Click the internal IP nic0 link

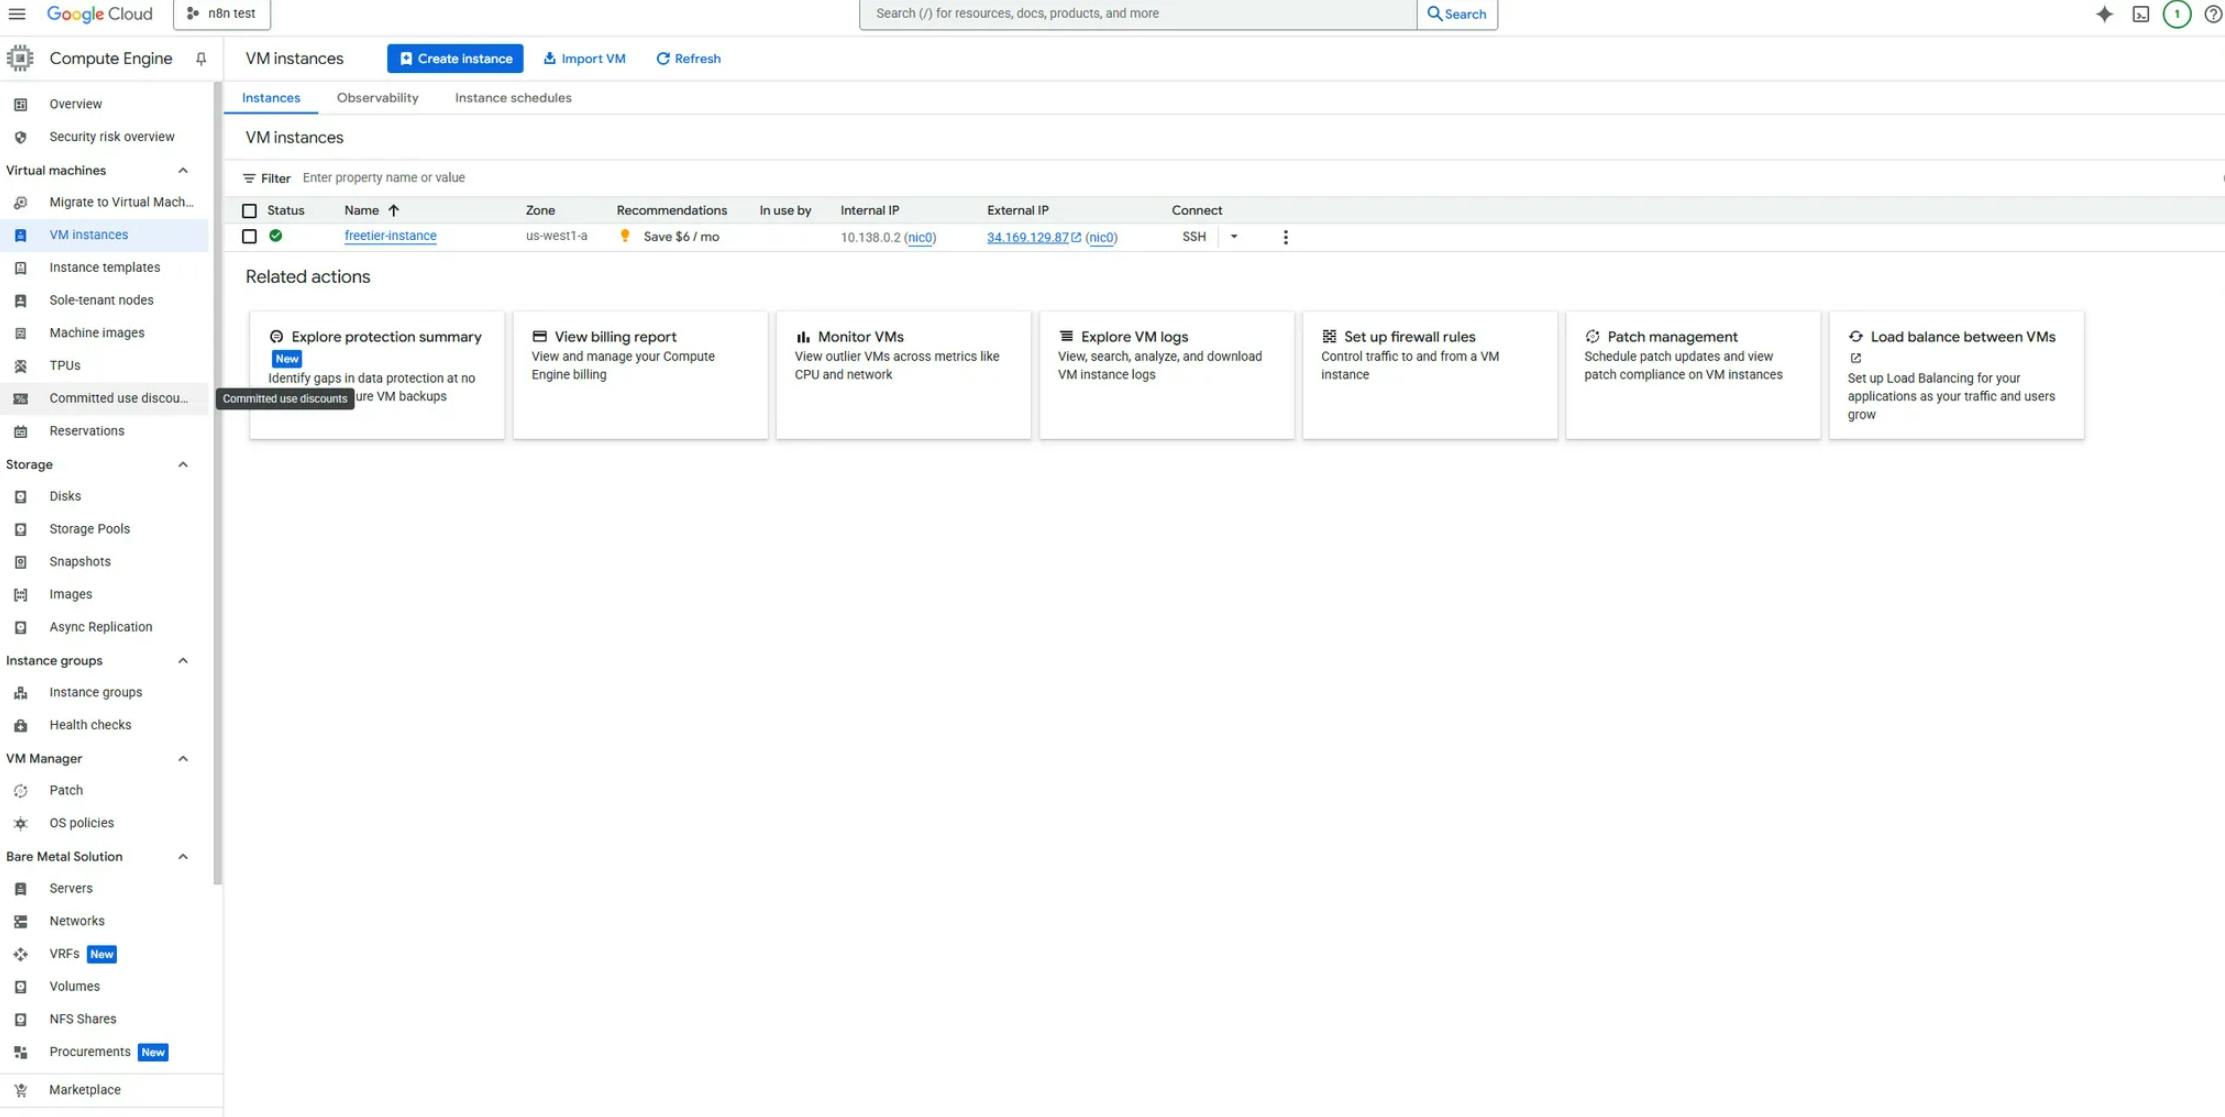pos(920,238)
